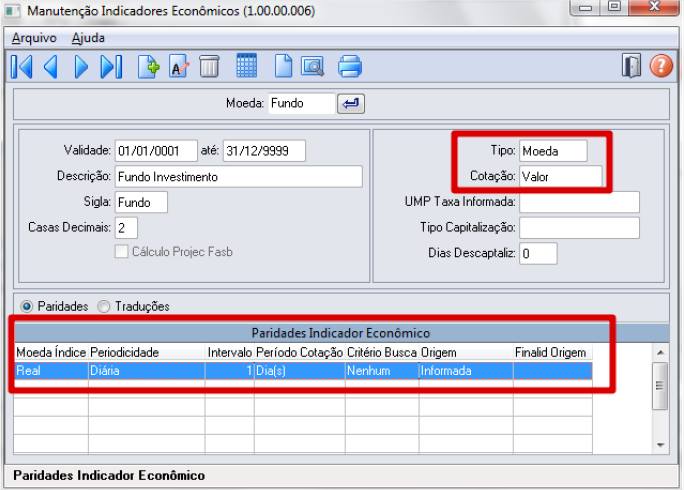The image size is (684, 490).
Task: Select the Informada cell in grid
Action: [466, 371]
